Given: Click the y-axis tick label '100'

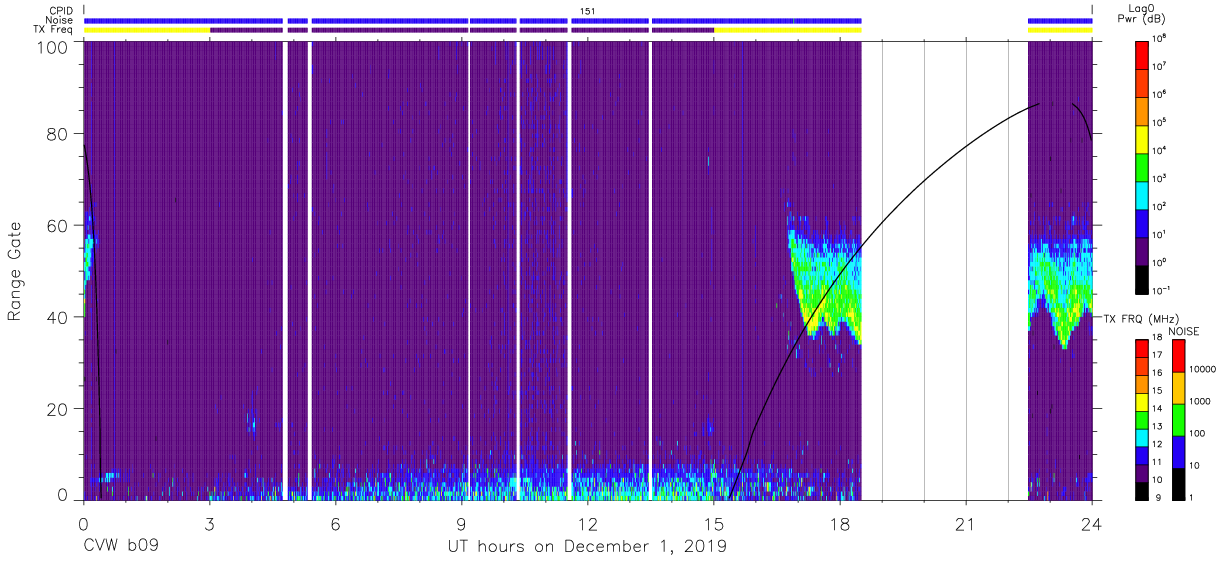Looking at the screenshot, I should pos(54,47).
